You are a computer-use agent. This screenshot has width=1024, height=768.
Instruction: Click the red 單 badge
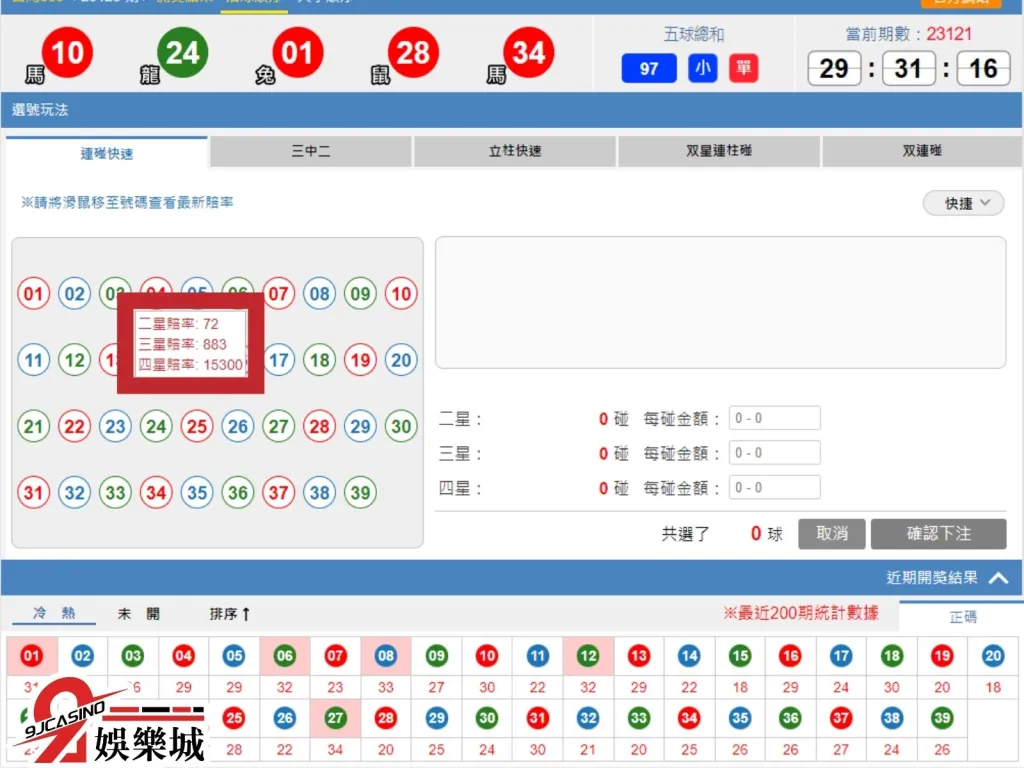[744, 68]
